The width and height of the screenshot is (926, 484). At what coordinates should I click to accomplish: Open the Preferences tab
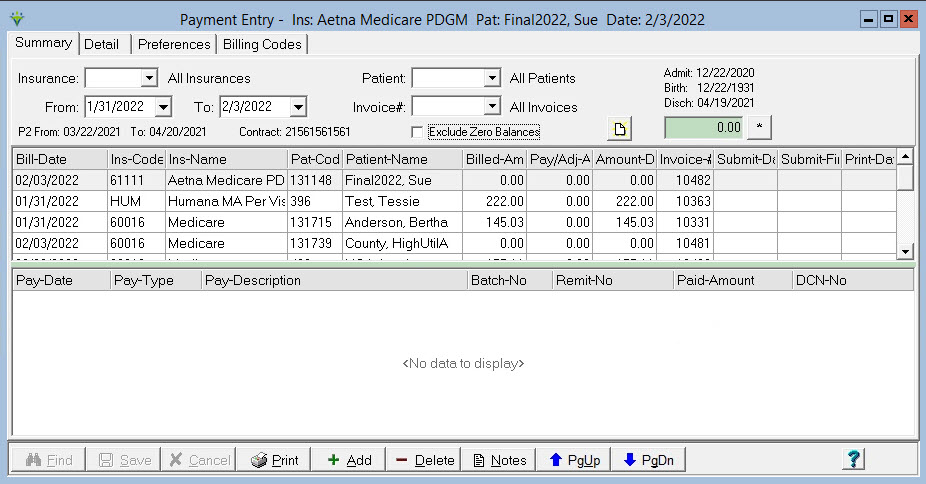click(174, 44)
